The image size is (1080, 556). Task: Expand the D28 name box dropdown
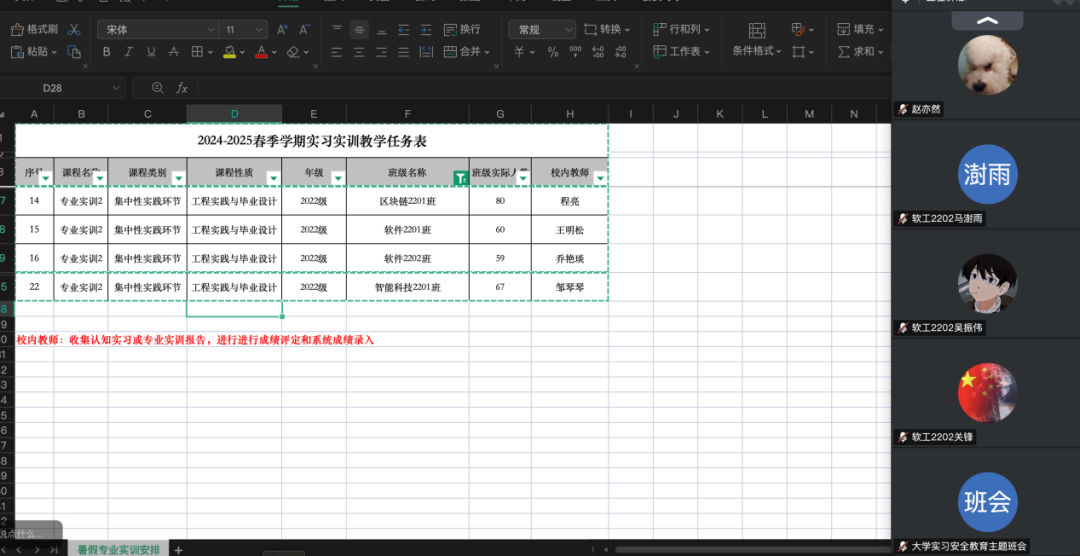[116, 88]
